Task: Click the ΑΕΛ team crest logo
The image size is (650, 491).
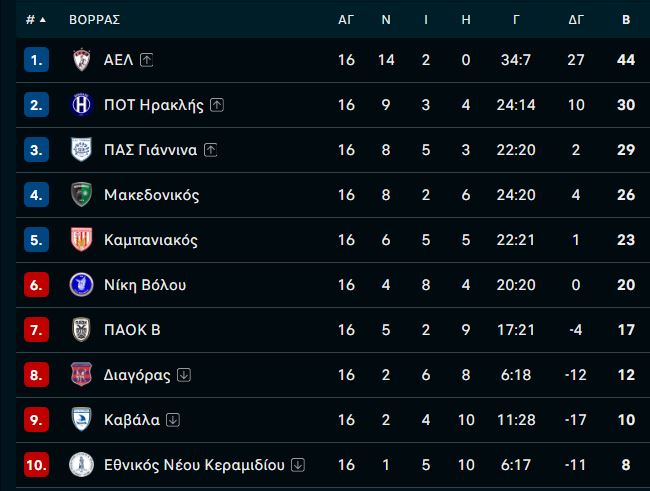Action: click(81, 60)
